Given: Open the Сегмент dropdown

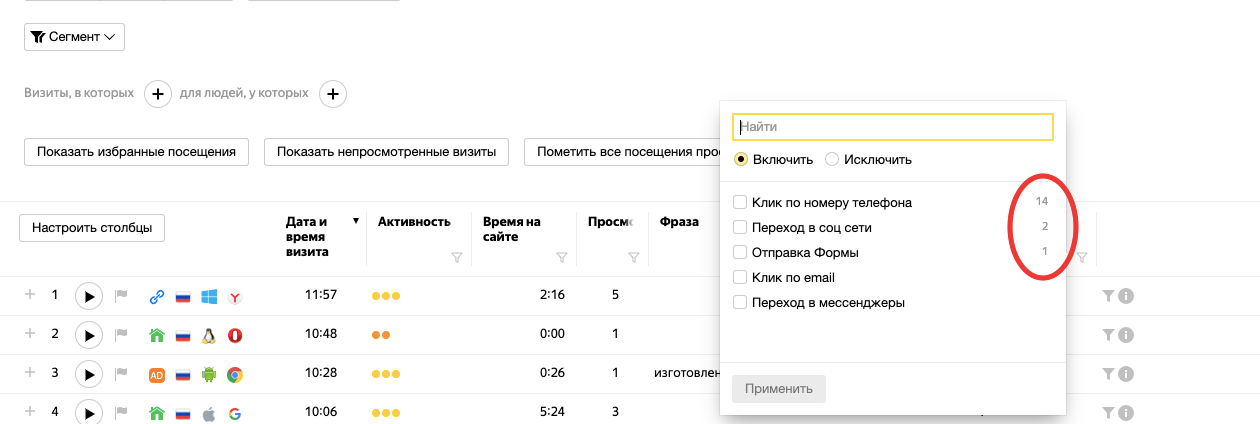Looking at the screenshot, I should coord(74,37).
